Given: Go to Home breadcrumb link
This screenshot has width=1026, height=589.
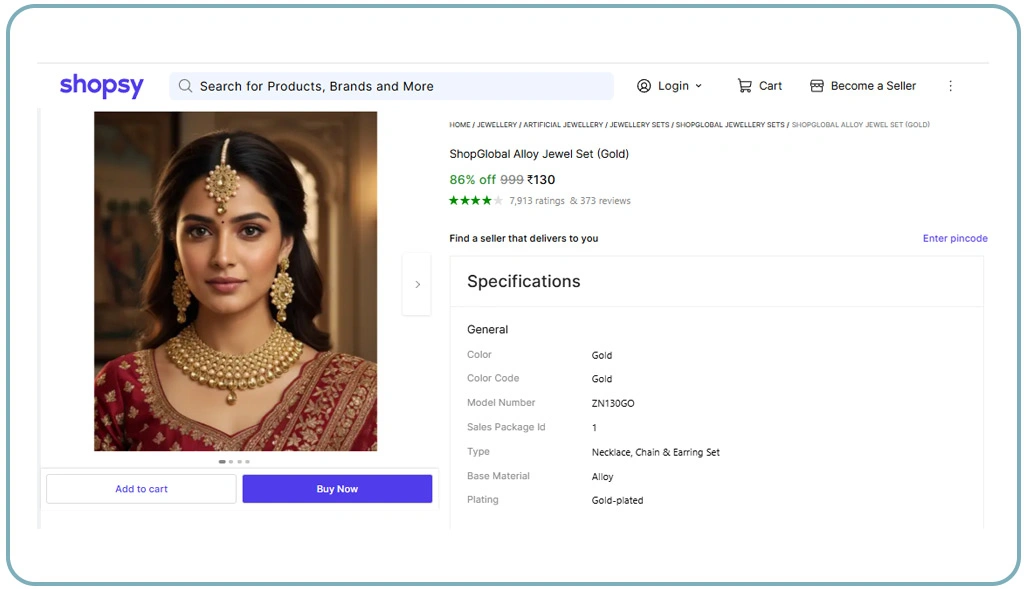Looking at the screenshot, I should [460, 125].
